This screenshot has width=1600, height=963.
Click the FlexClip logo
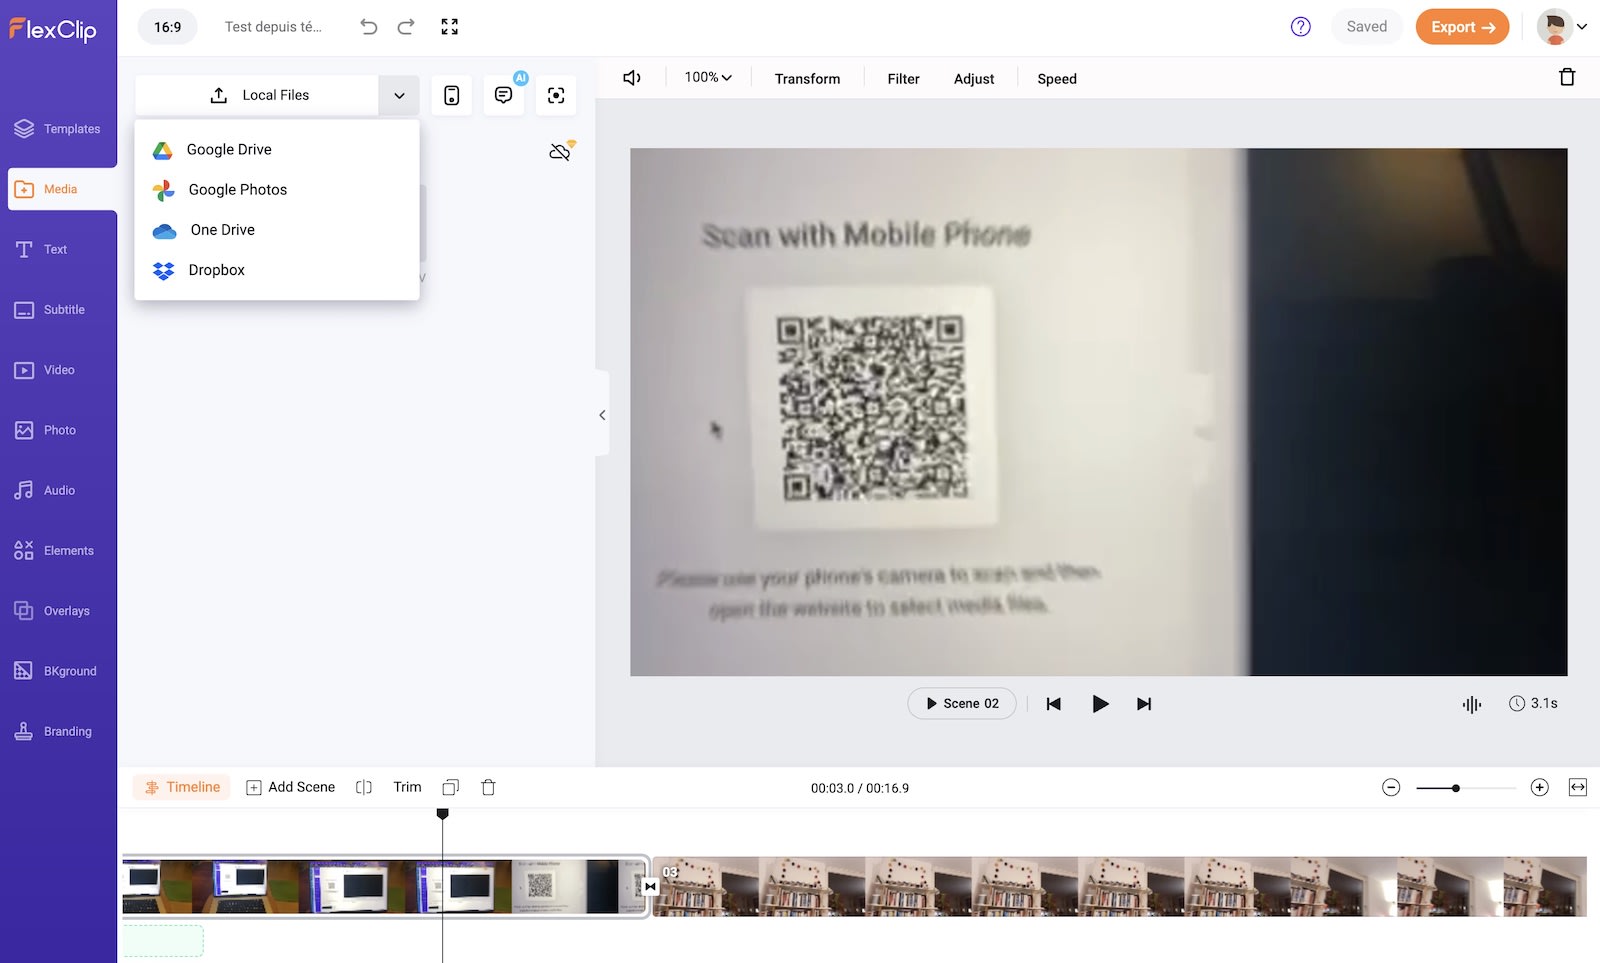[x=53, y=29]
